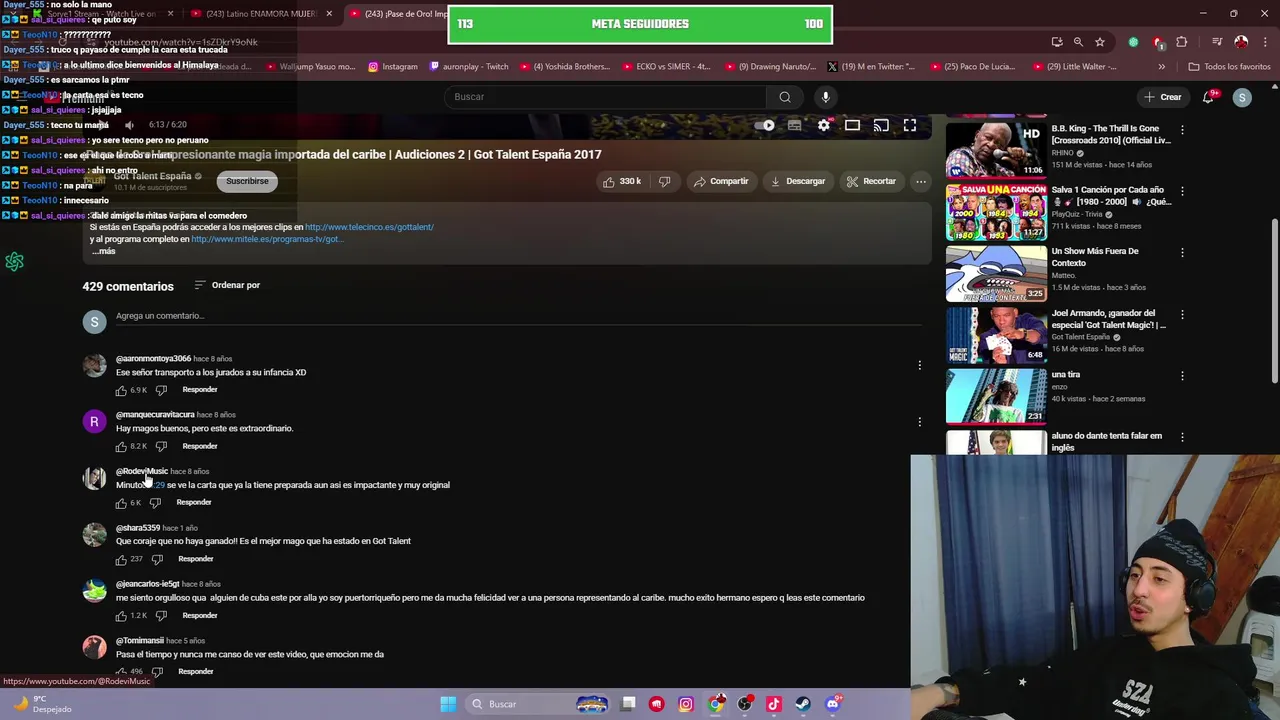Activate voice search microphone icon
The height and width of the screenshot is (720, 1280).
(825, 97)
